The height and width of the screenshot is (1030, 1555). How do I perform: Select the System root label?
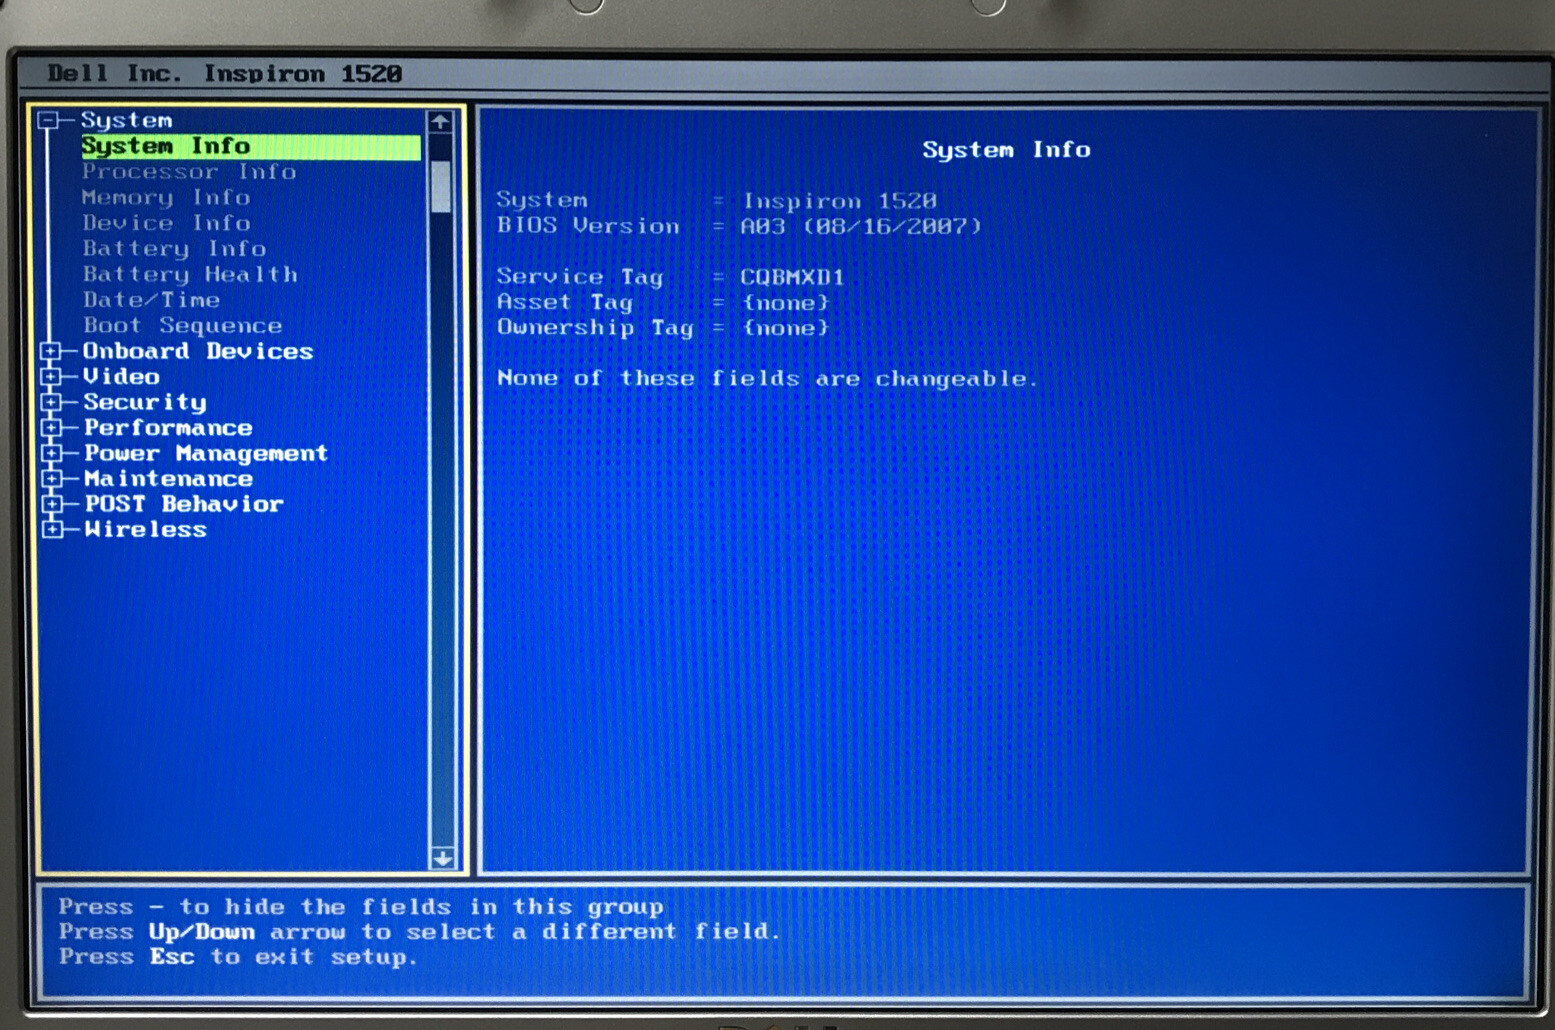tap(126, 120)
